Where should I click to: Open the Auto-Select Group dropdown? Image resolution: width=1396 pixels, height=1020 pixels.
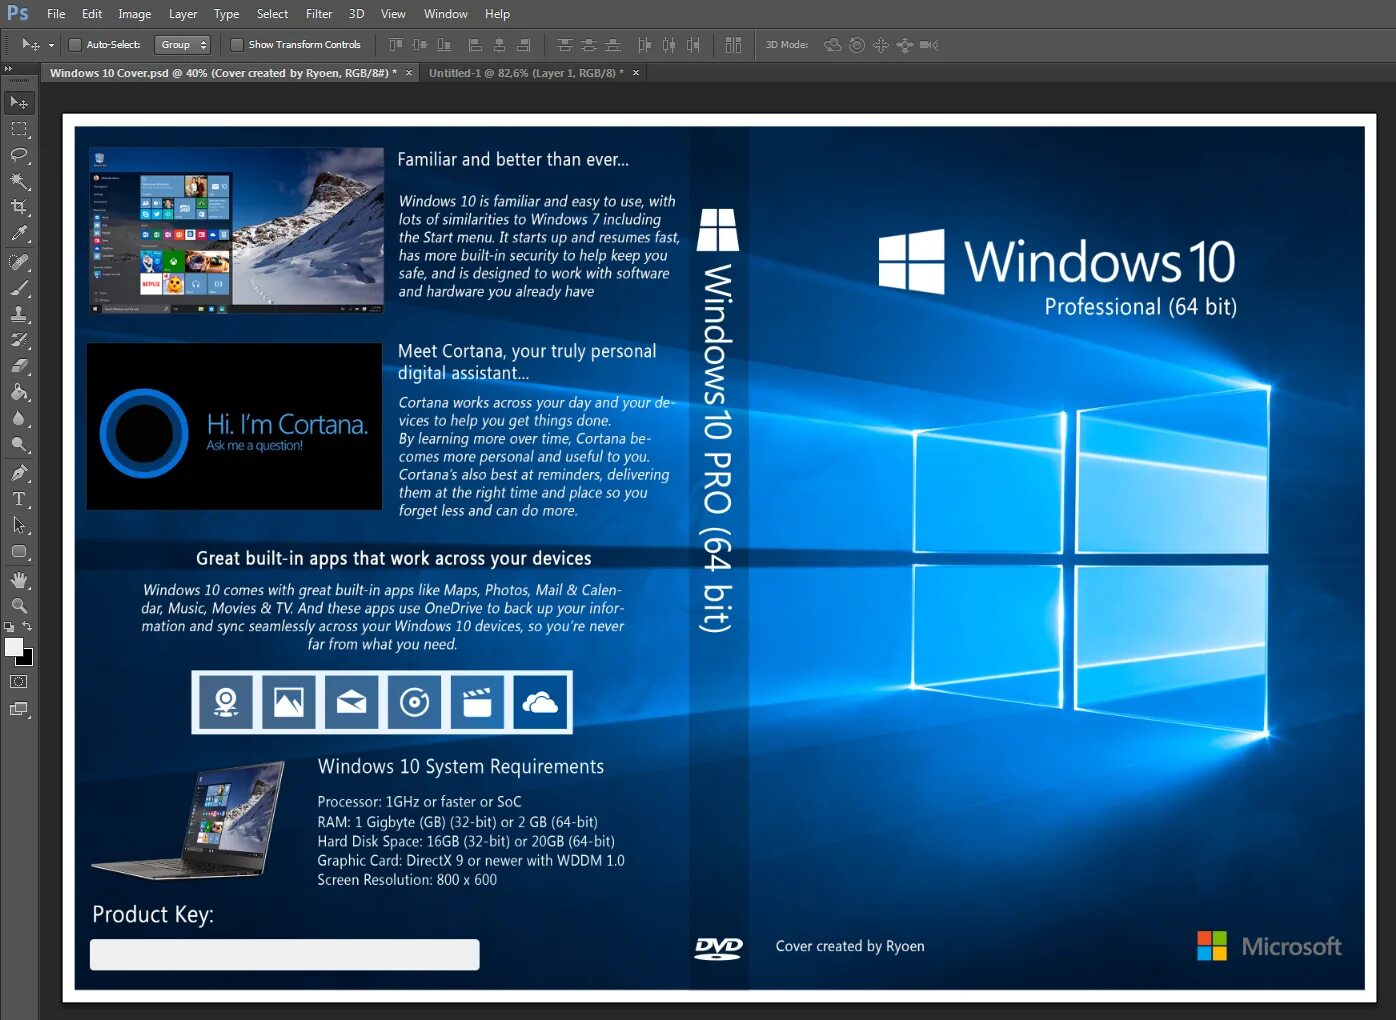point(183,45)
